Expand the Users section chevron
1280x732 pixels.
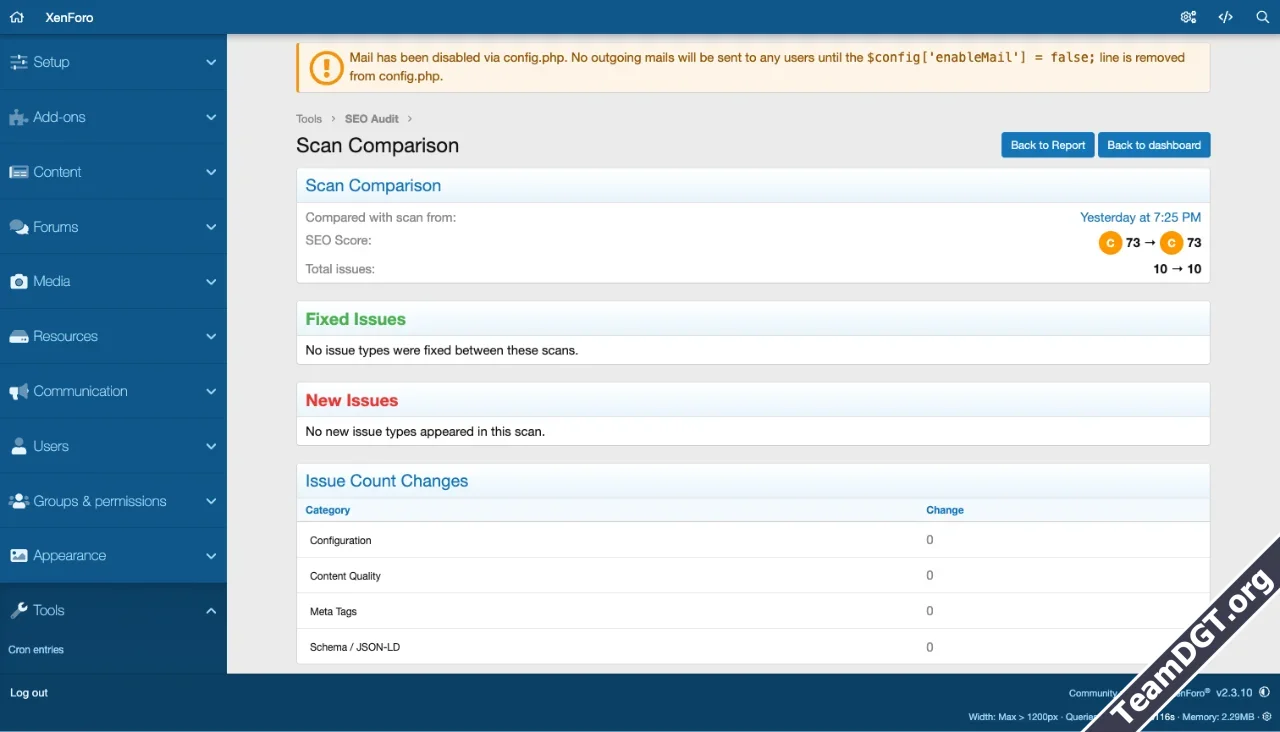[x=211, y=446]
